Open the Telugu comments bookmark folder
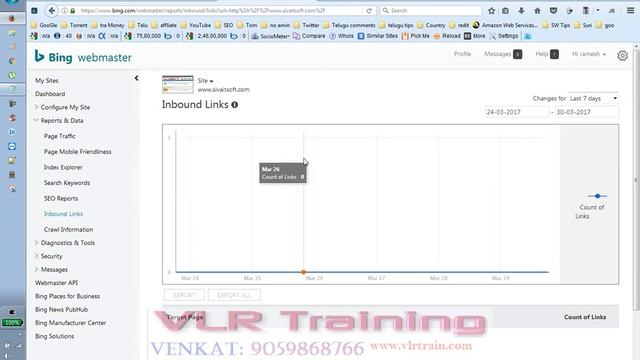 [x=349, y=25]
